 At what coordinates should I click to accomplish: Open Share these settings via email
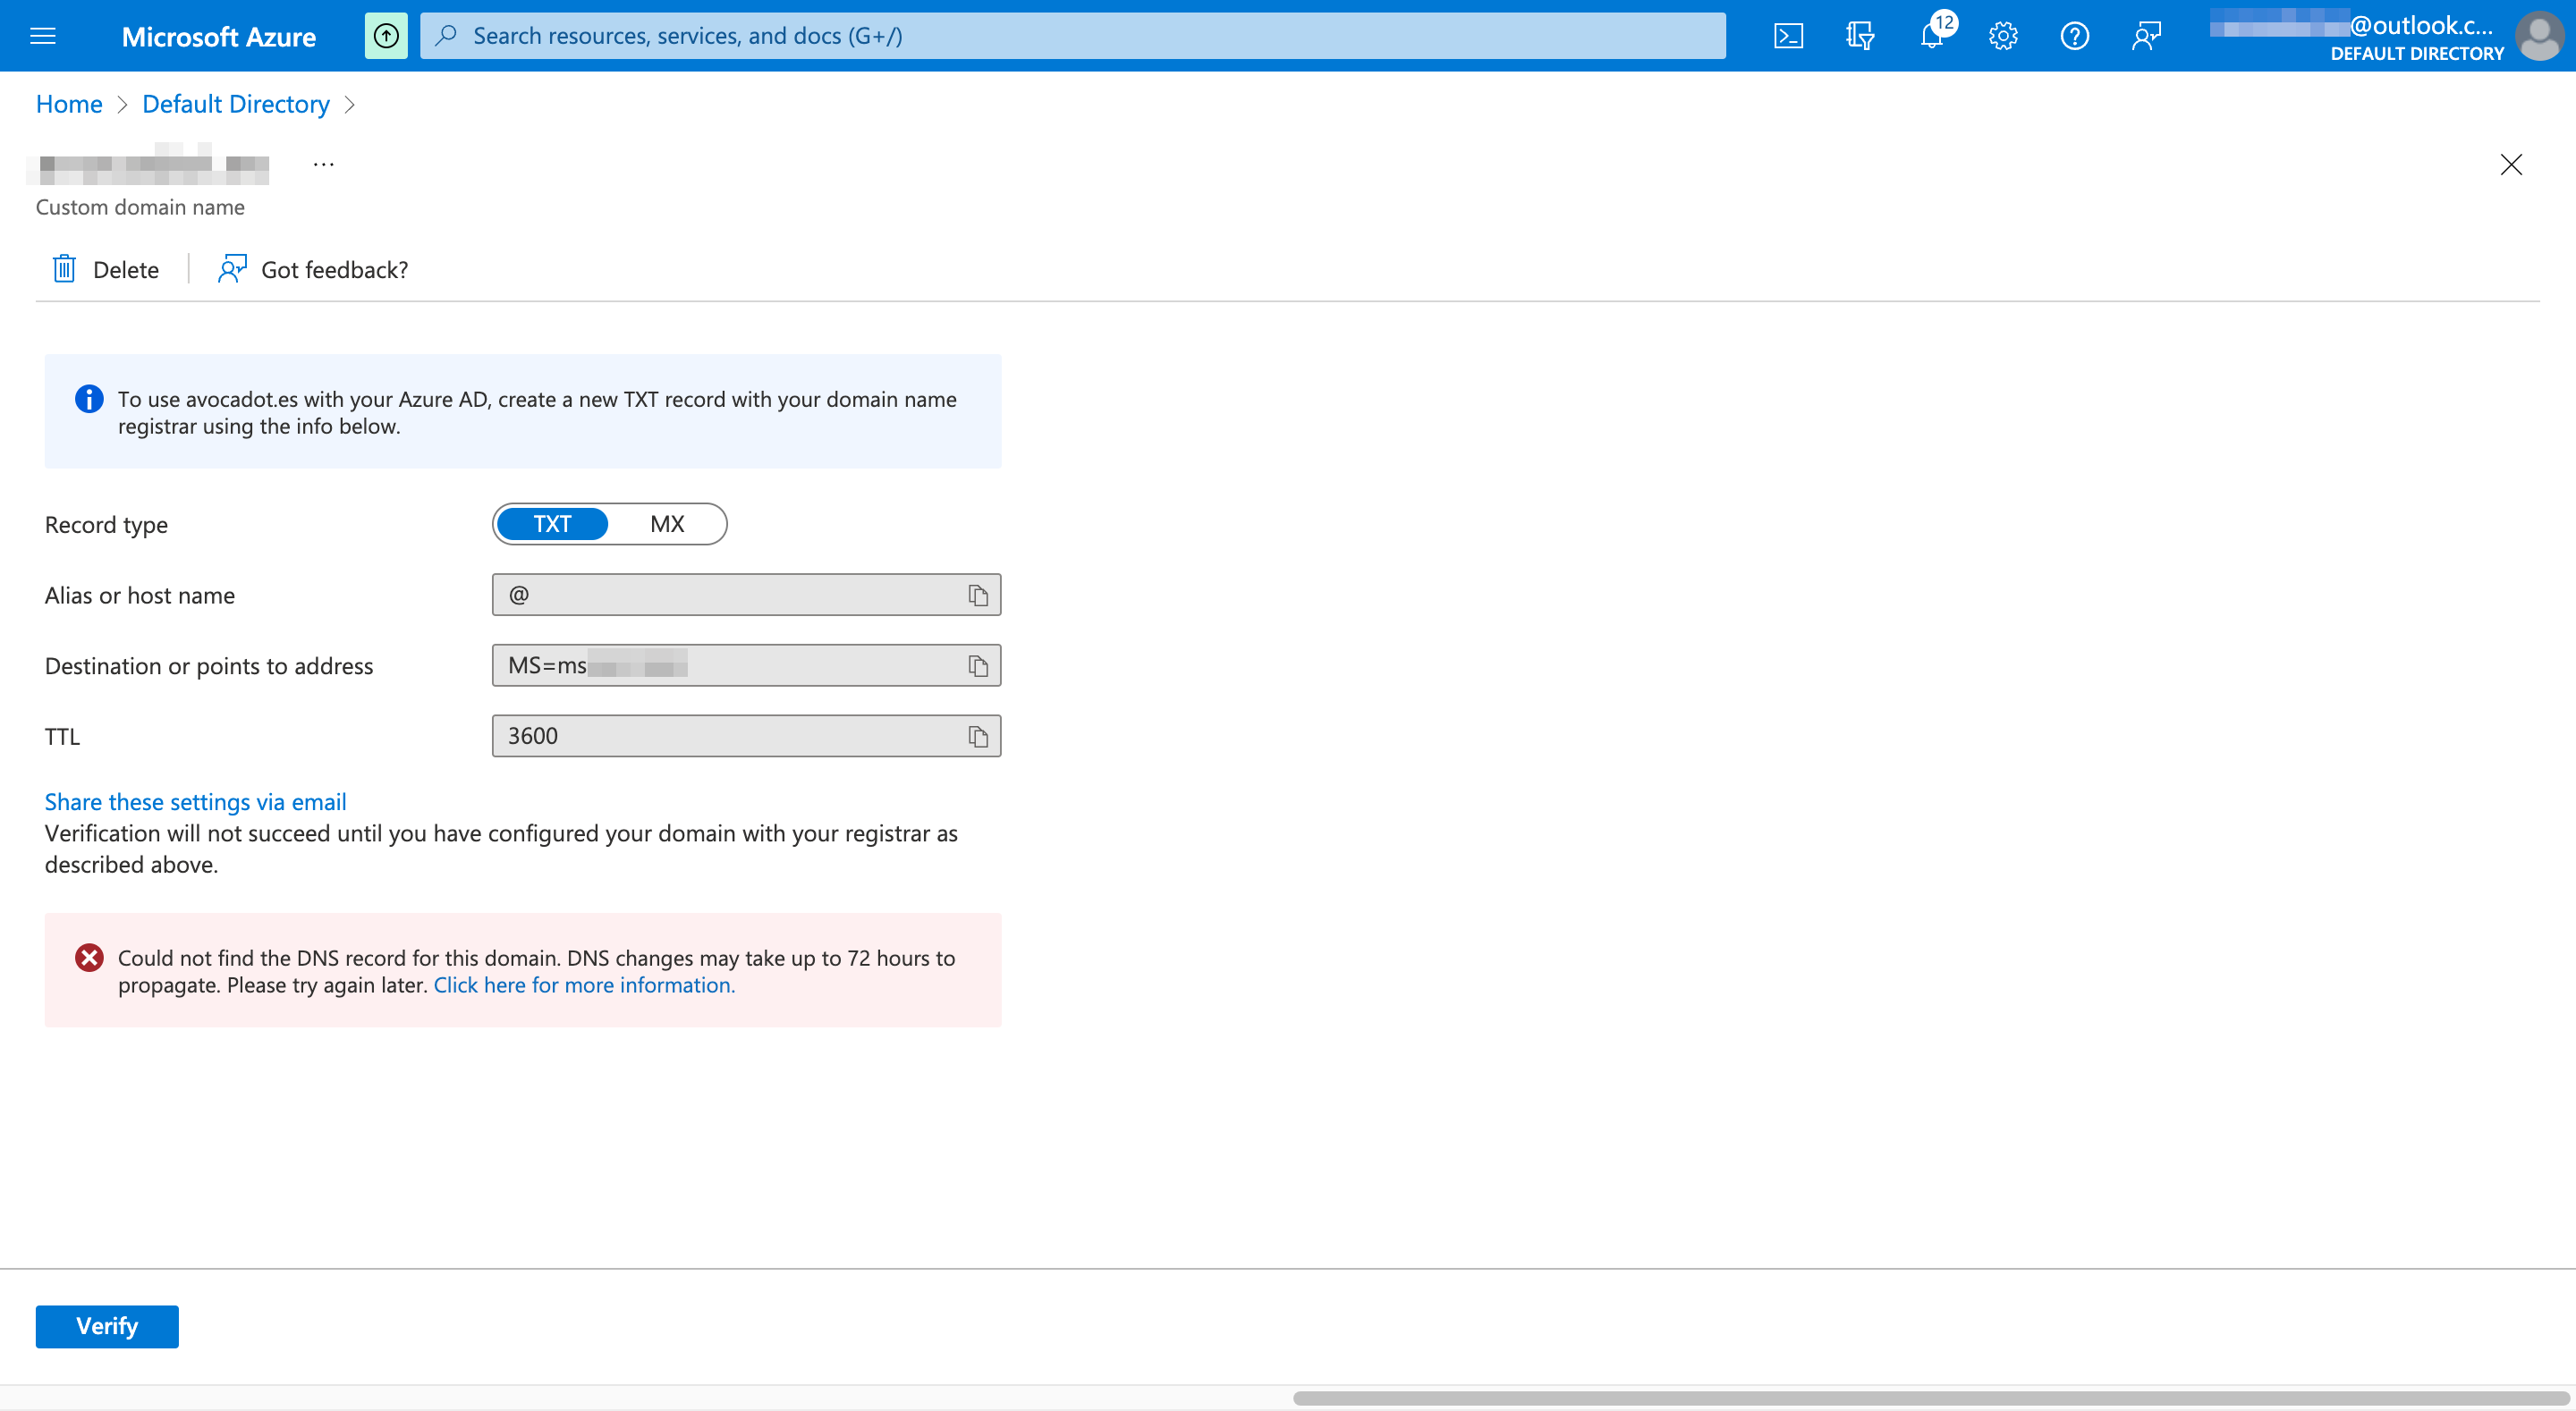[194, 801]
